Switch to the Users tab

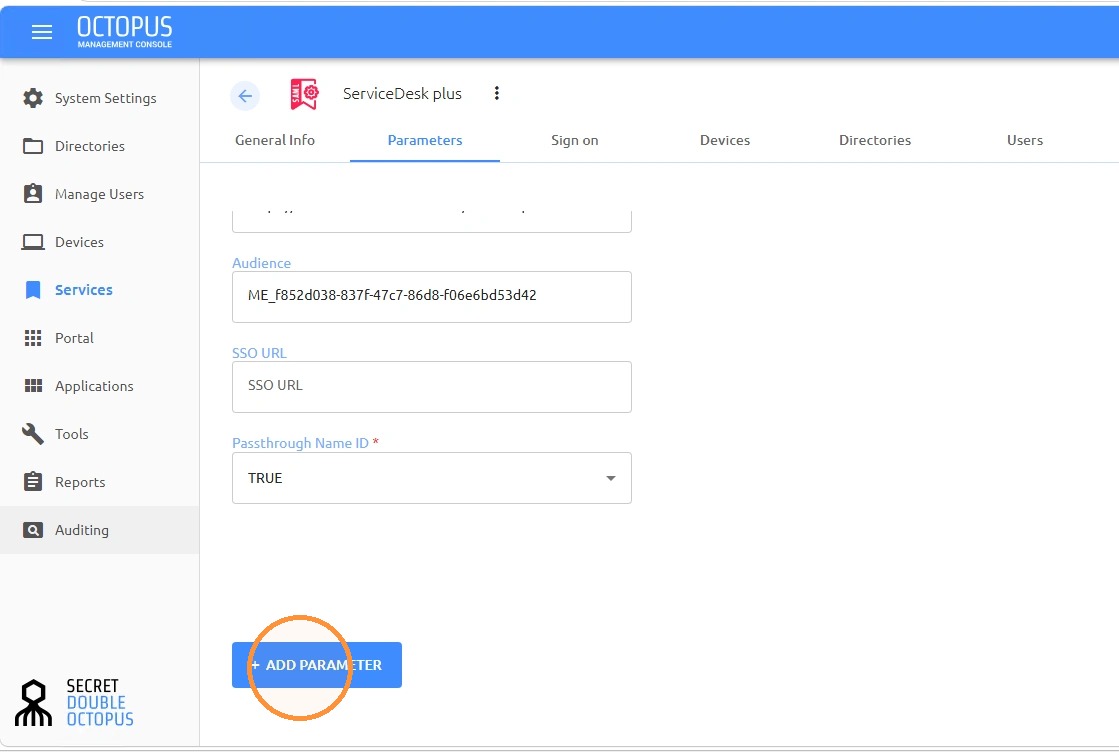click(1025, 141)
